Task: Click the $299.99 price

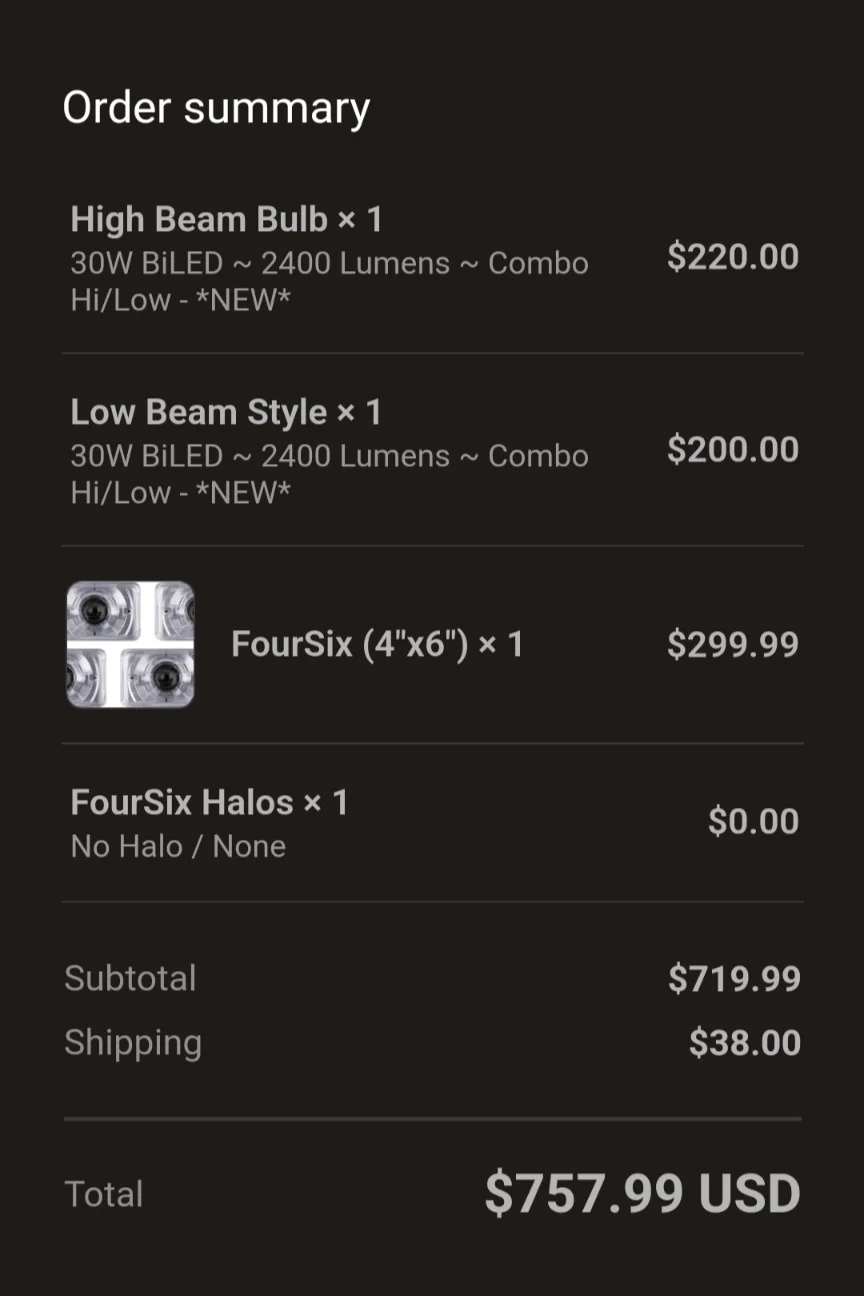Action: pyautogui.click(x=733, y=644)
